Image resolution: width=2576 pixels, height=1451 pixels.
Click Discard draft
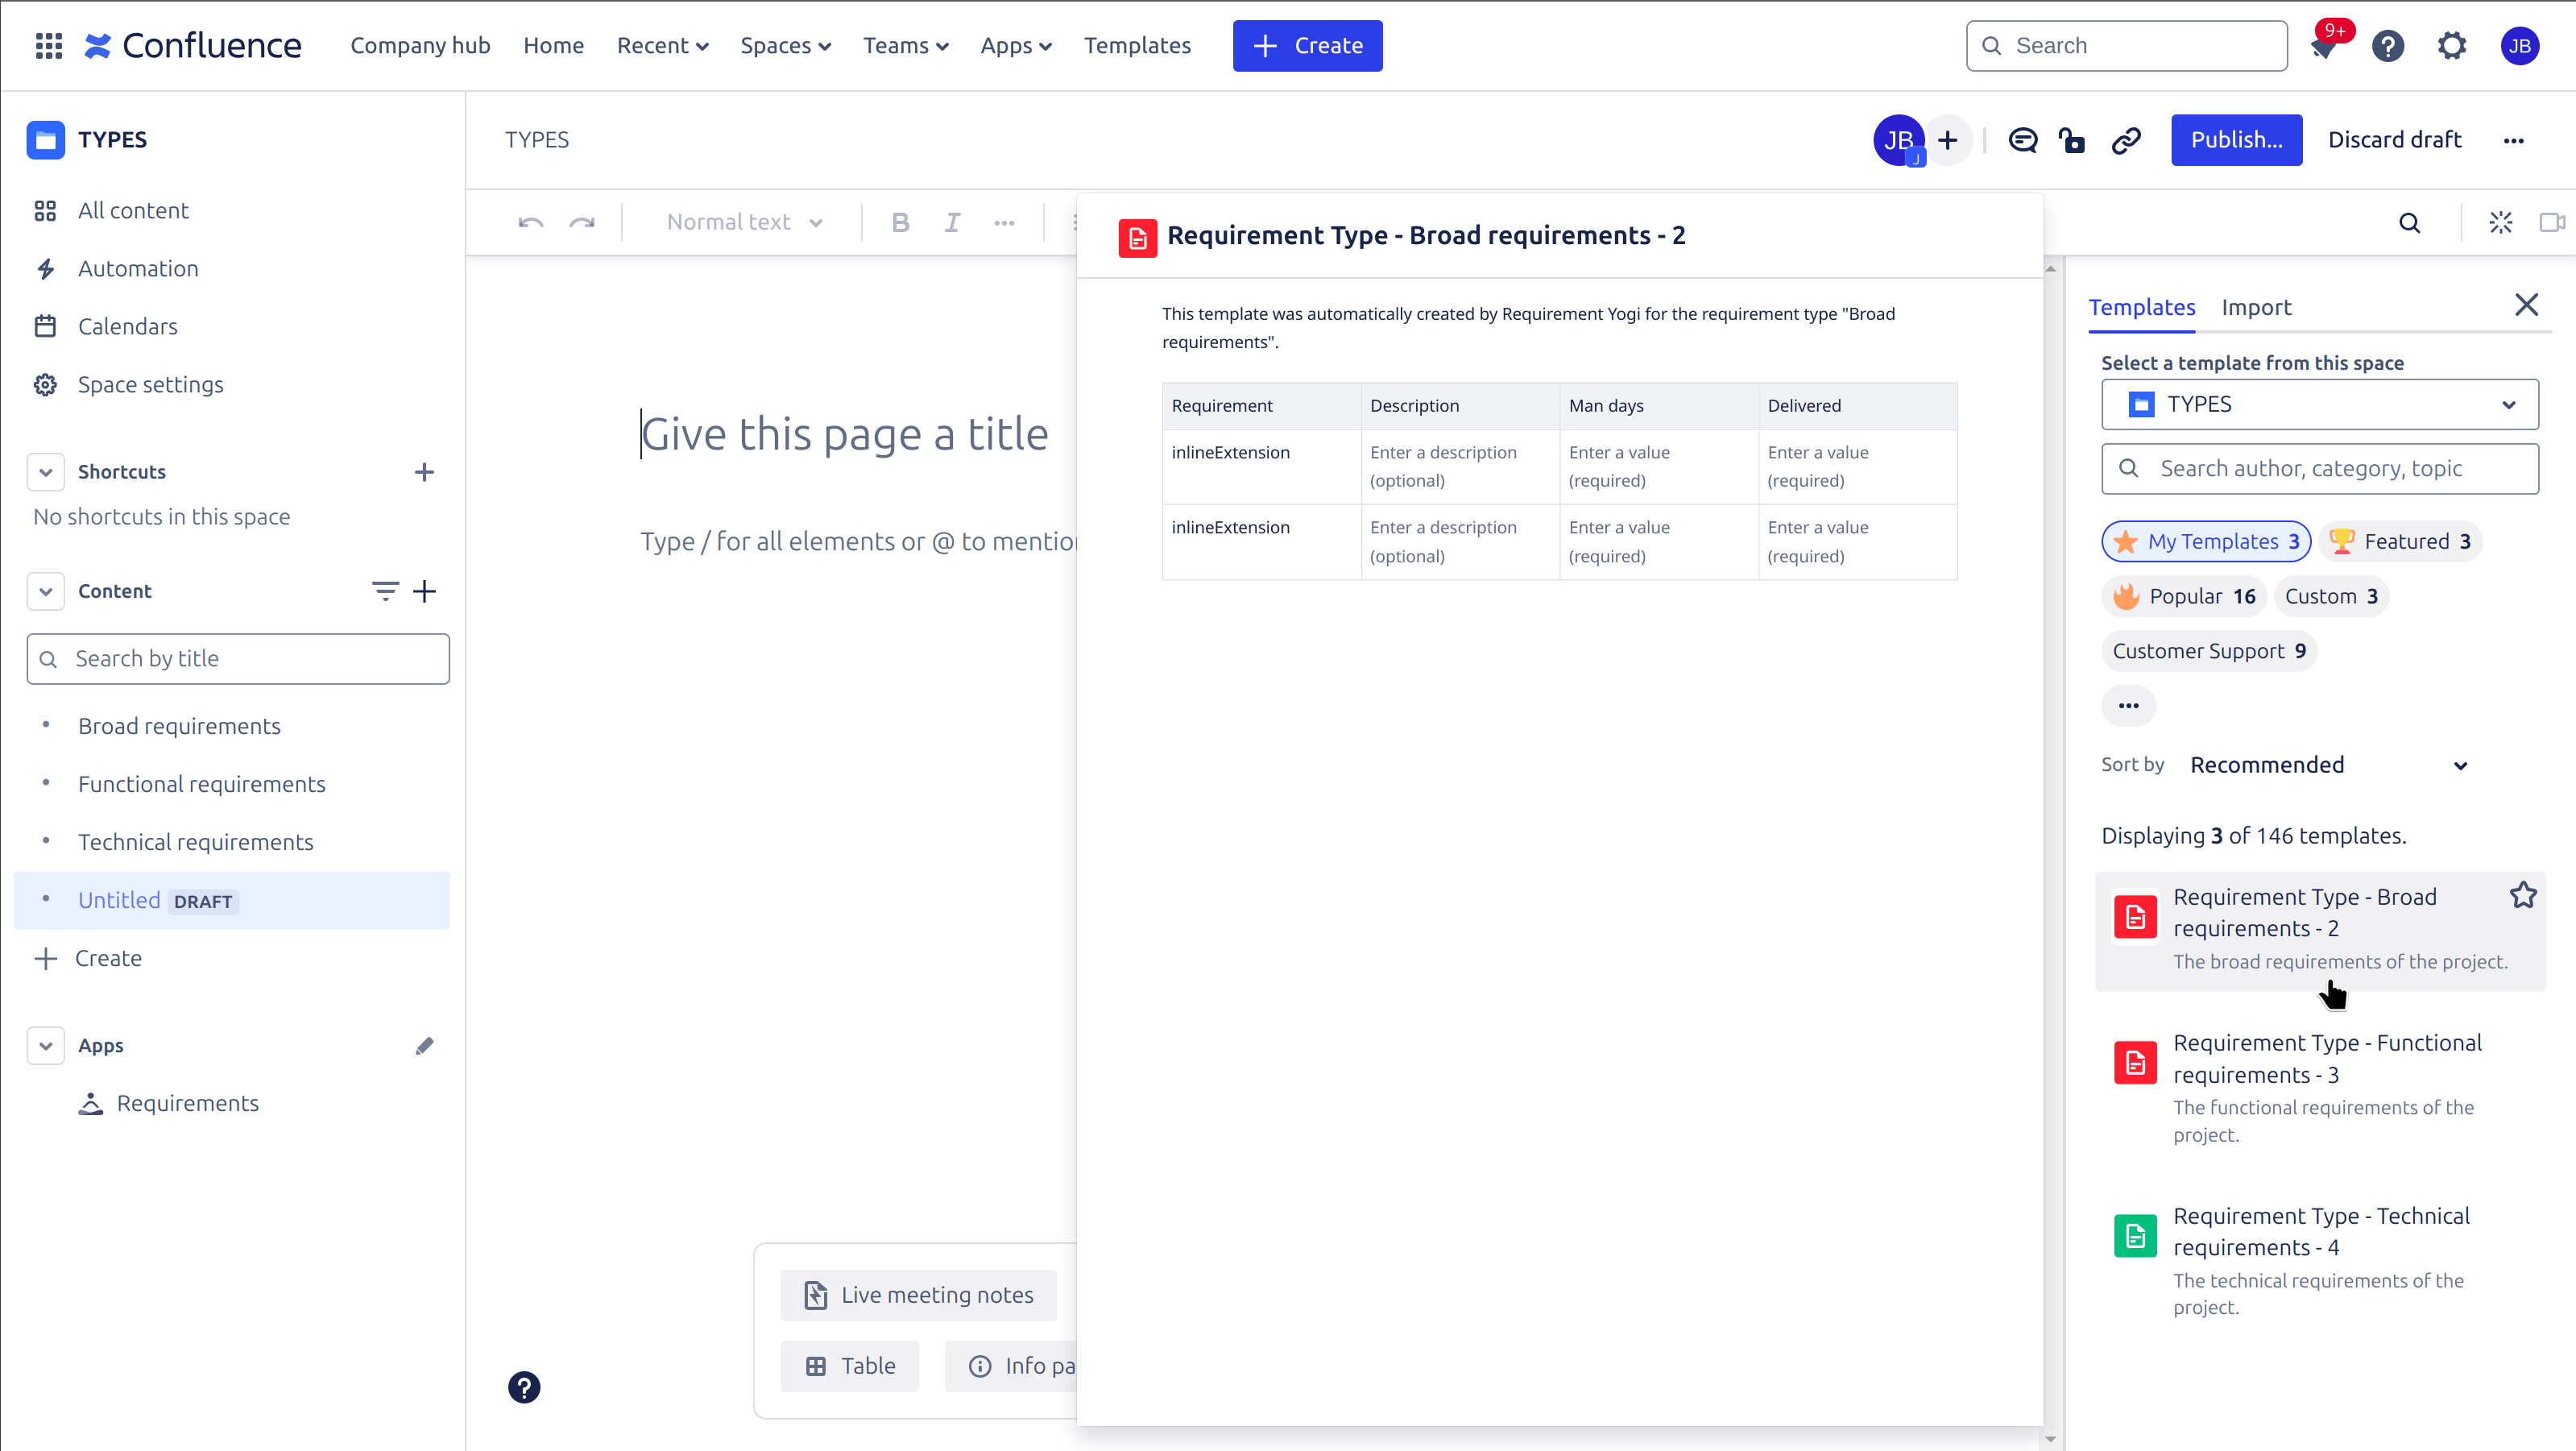pyautogui.click(x=2394, y=140)
